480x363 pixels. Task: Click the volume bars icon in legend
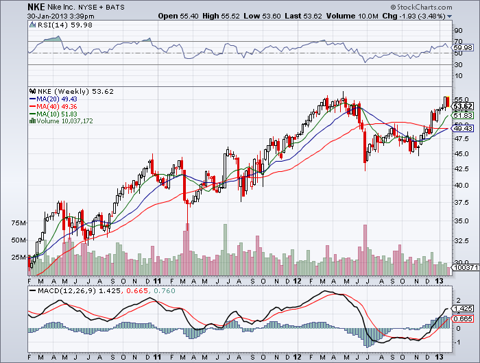point(33,121)
